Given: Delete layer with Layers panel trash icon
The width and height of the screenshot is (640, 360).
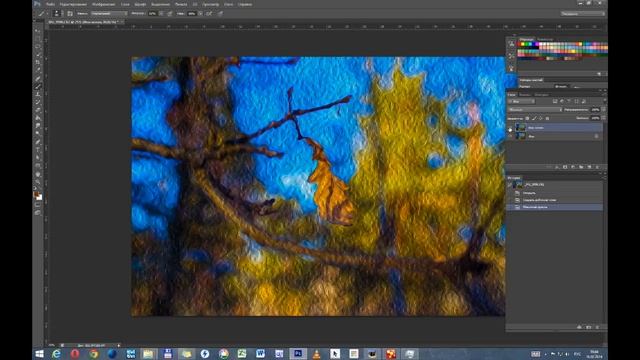Looking at the screenshot, I should point(597,167).
